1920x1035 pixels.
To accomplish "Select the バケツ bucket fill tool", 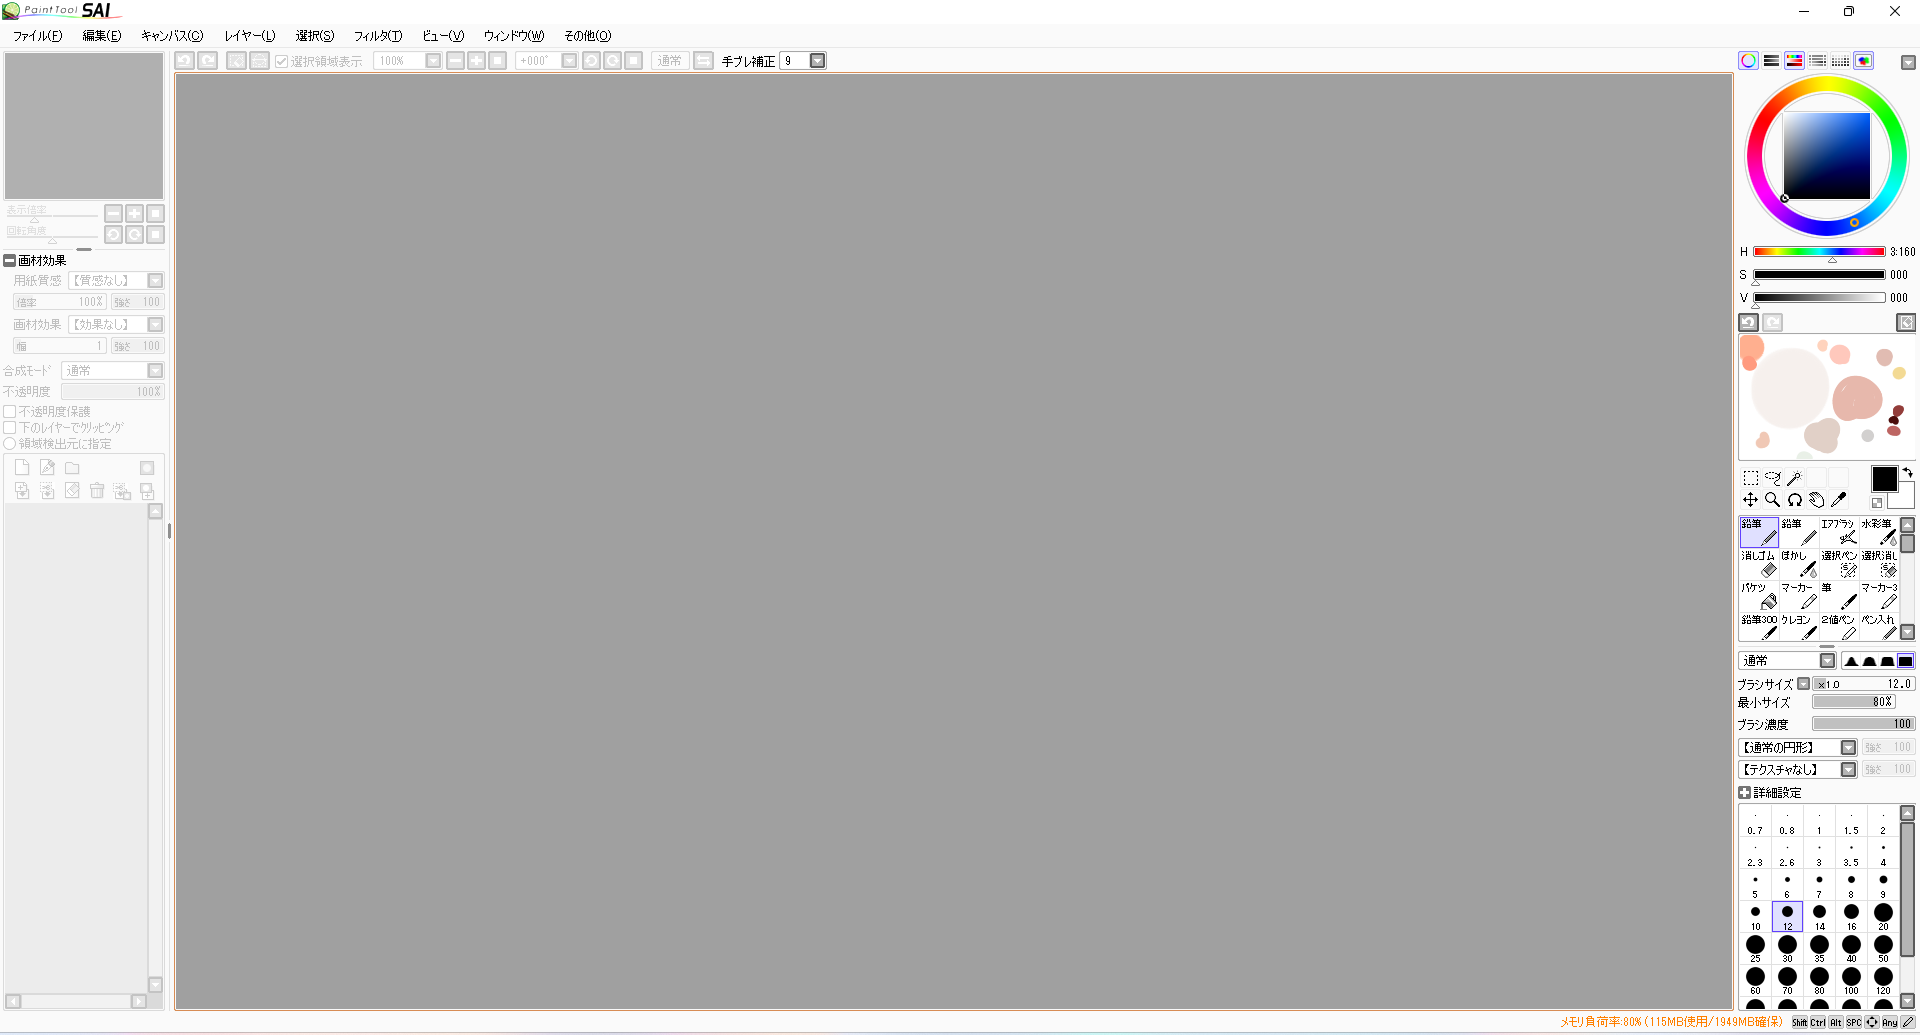I will [x=1758, y=596].
